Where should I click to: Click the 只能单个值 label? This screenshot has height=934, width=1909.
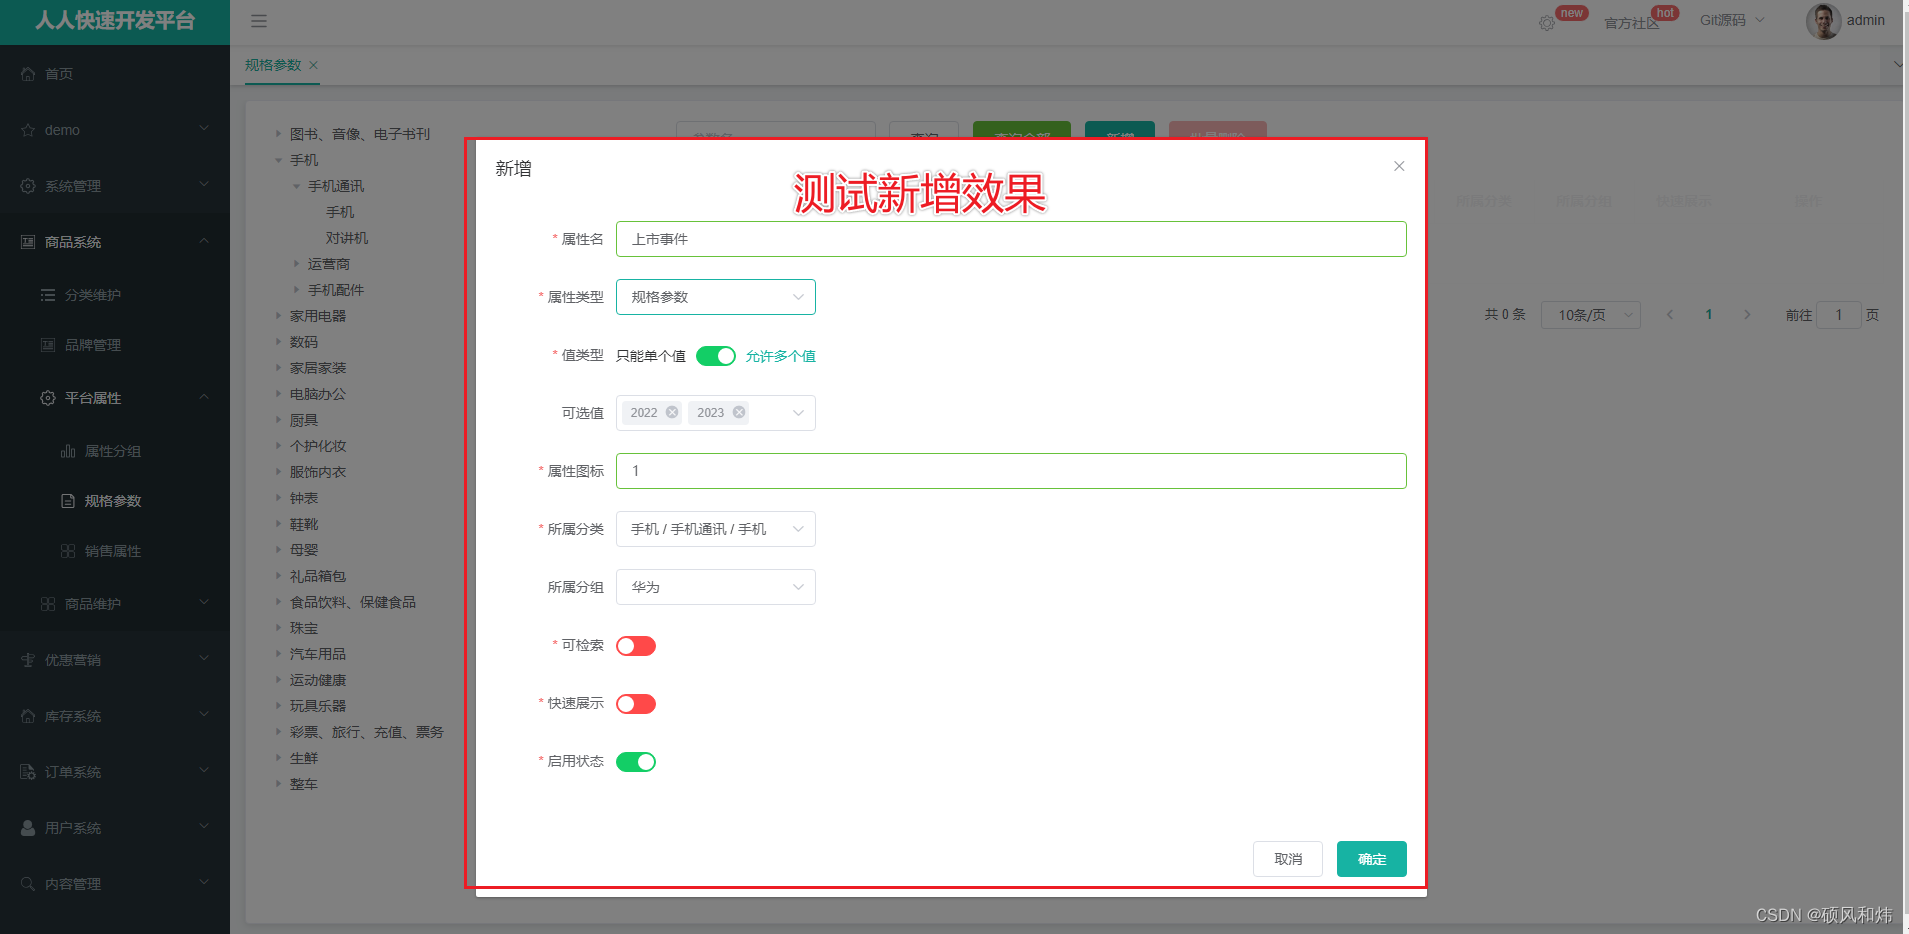651,356
